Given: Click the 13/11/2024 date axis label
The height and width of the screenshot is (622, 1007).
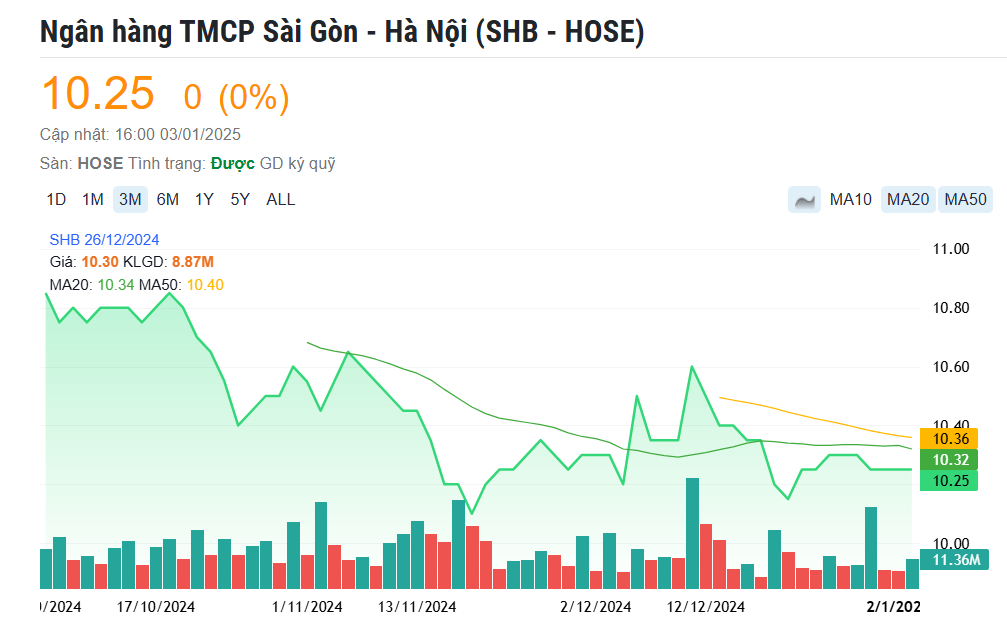Looking at the screenshot, I should [x=417, y=607].
